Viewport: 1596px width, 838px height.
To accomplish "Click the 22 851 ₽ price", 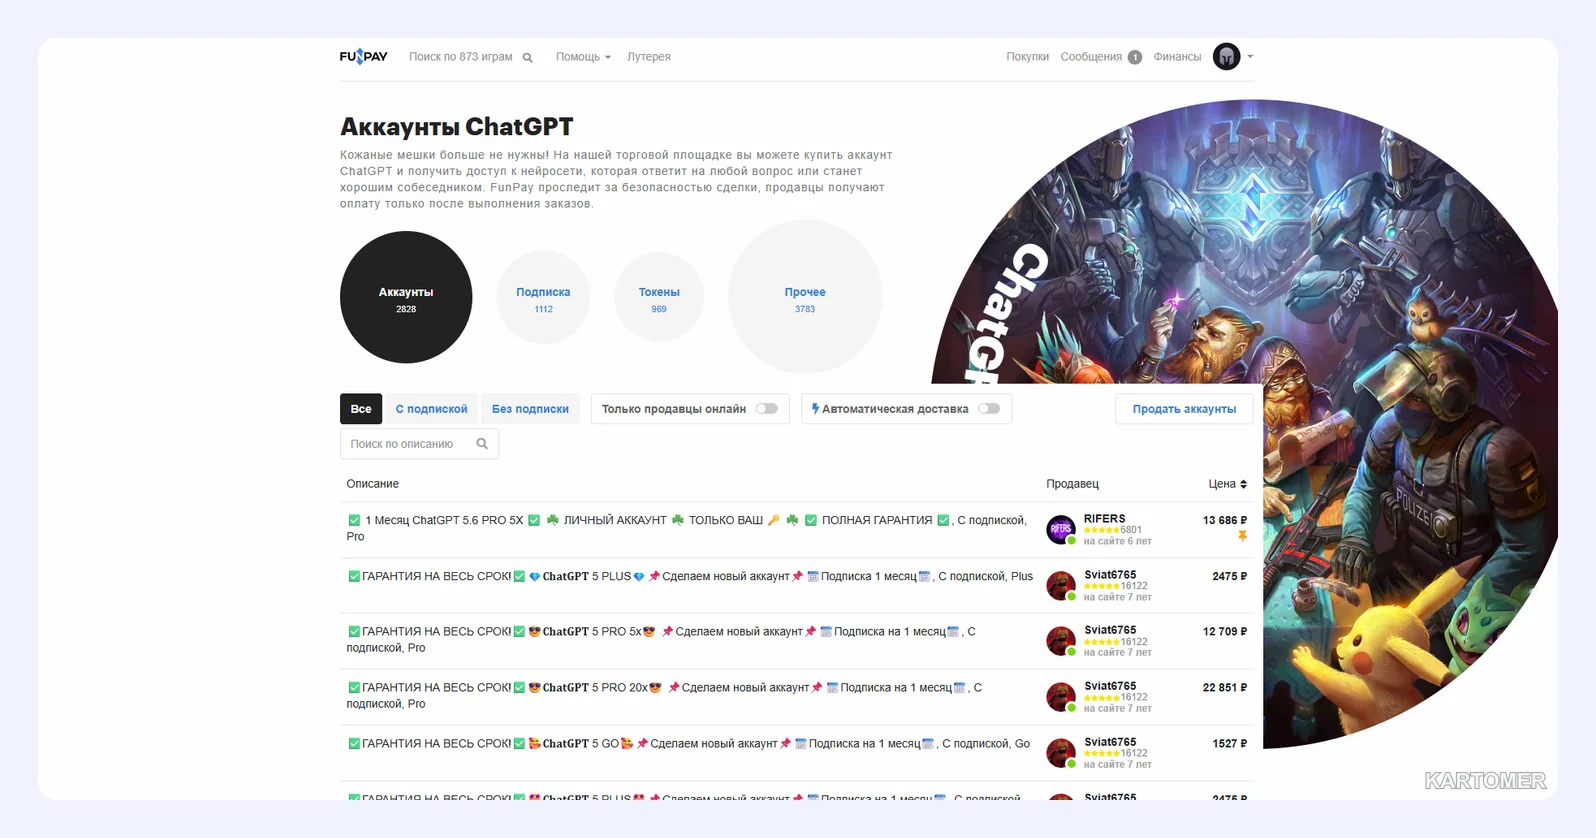I will (1225, 688).
